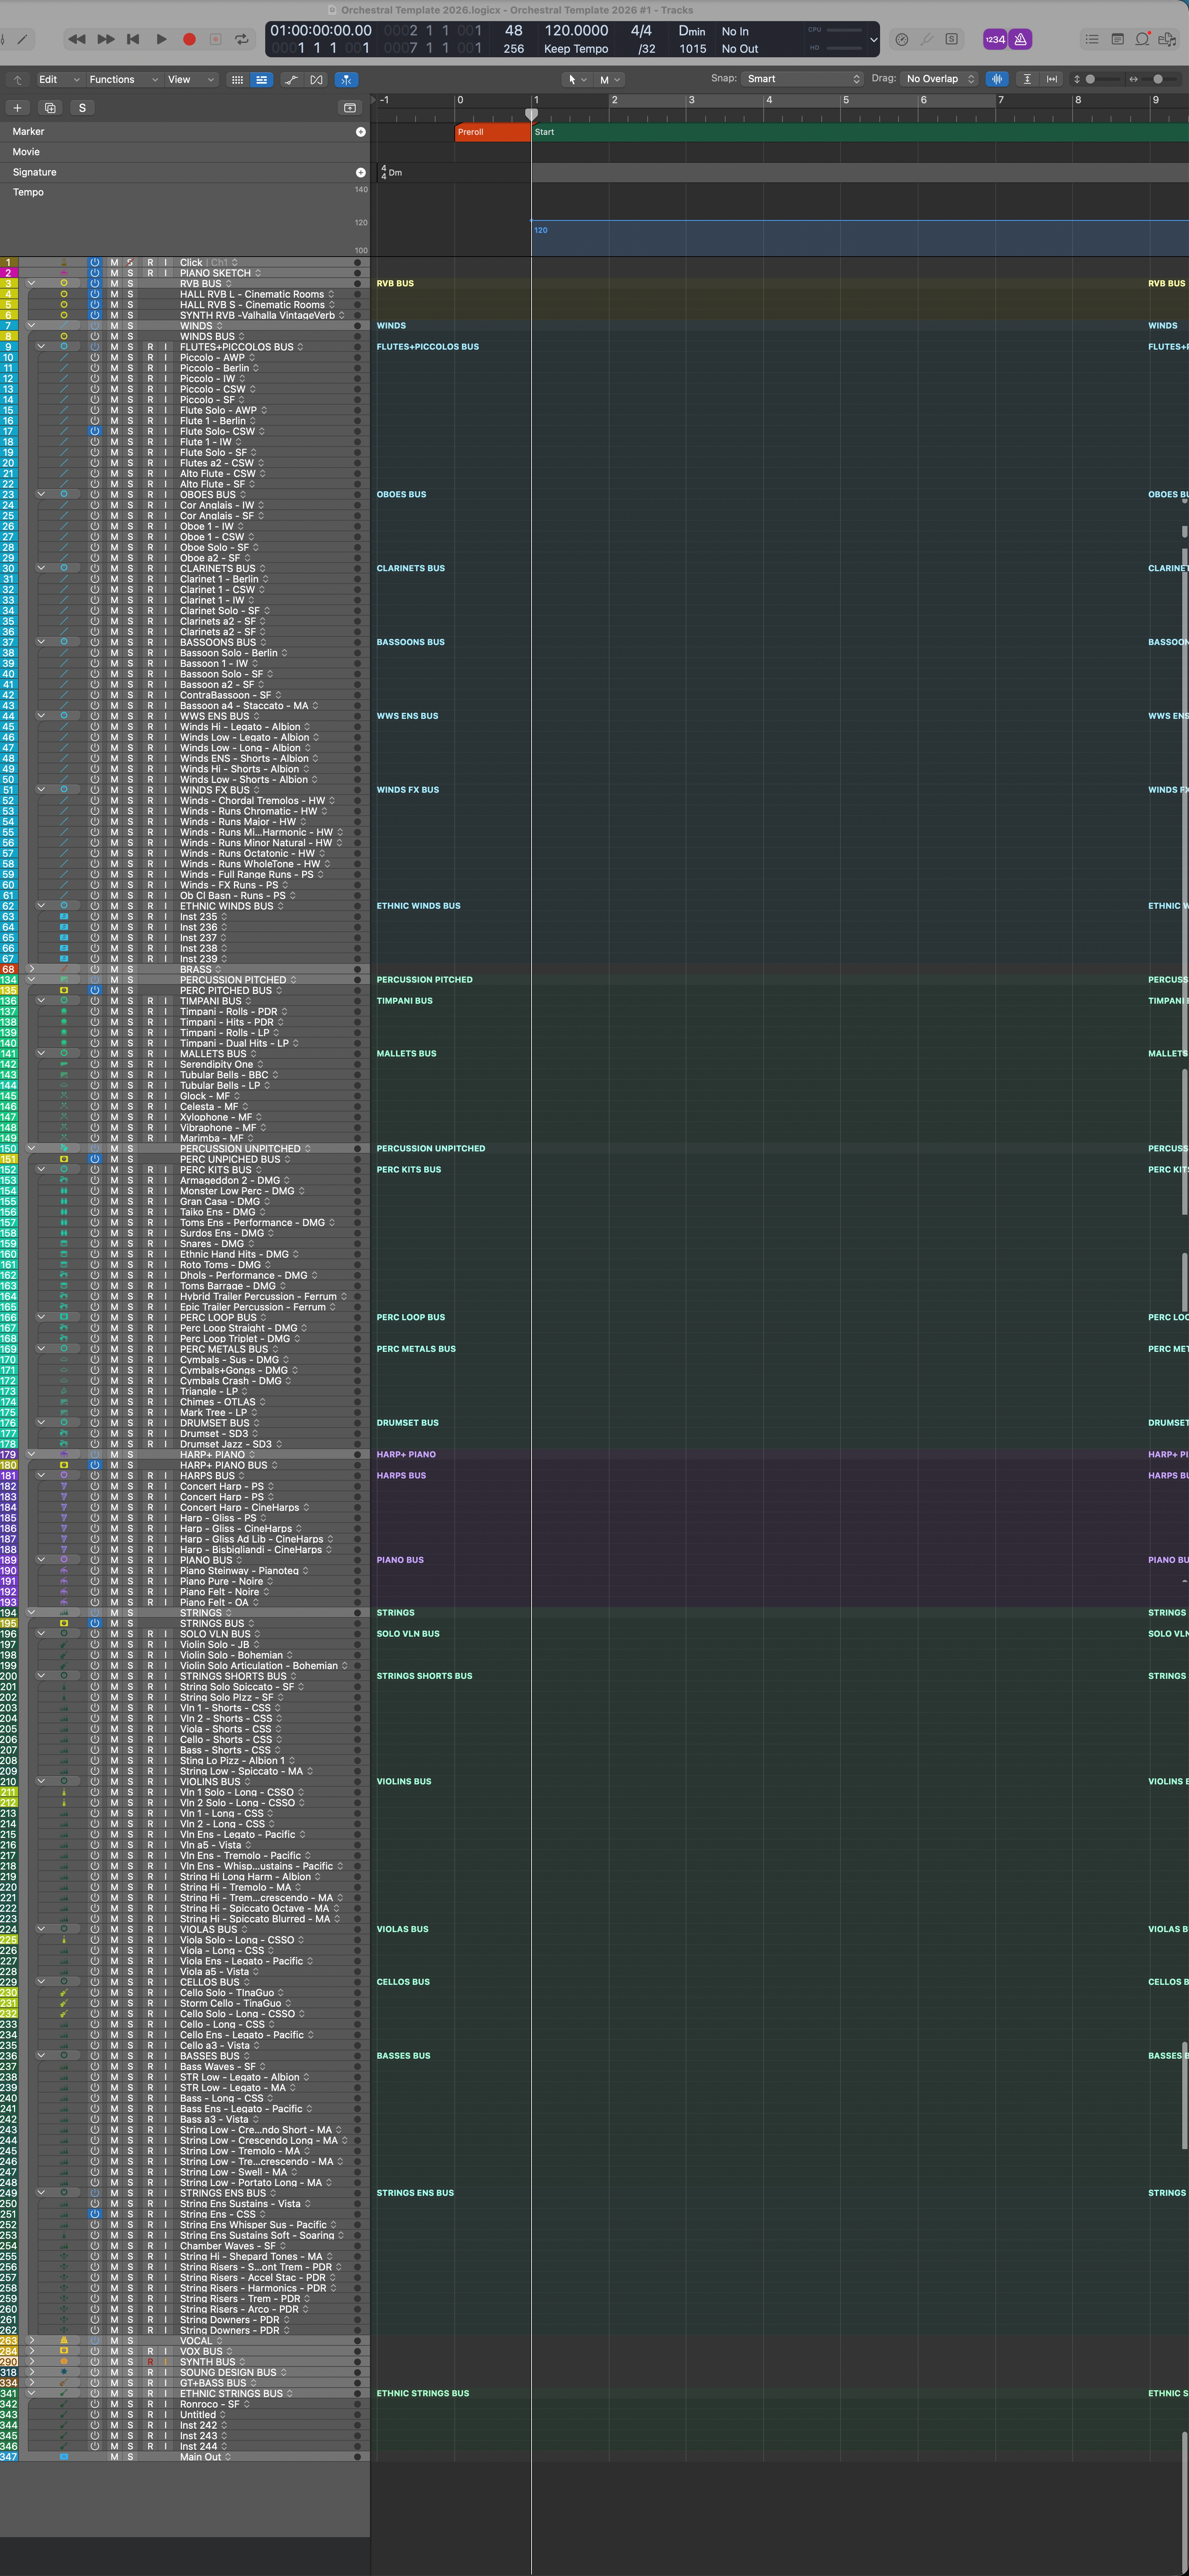Toggle power on RVB BUS track
The height and width of the screenshot is (2576, 1189).
(95, 284)
